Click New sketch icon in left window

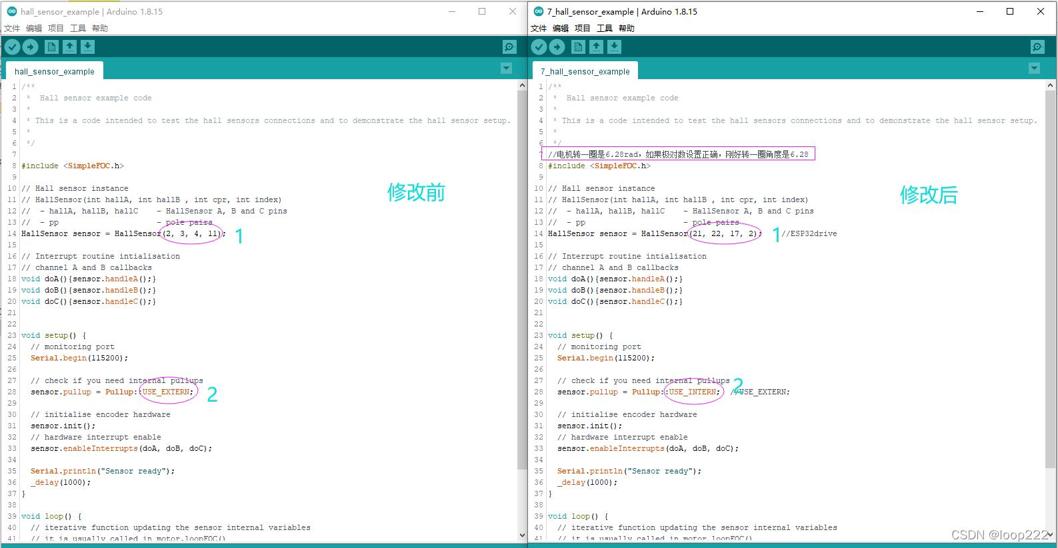coord(52,47)
